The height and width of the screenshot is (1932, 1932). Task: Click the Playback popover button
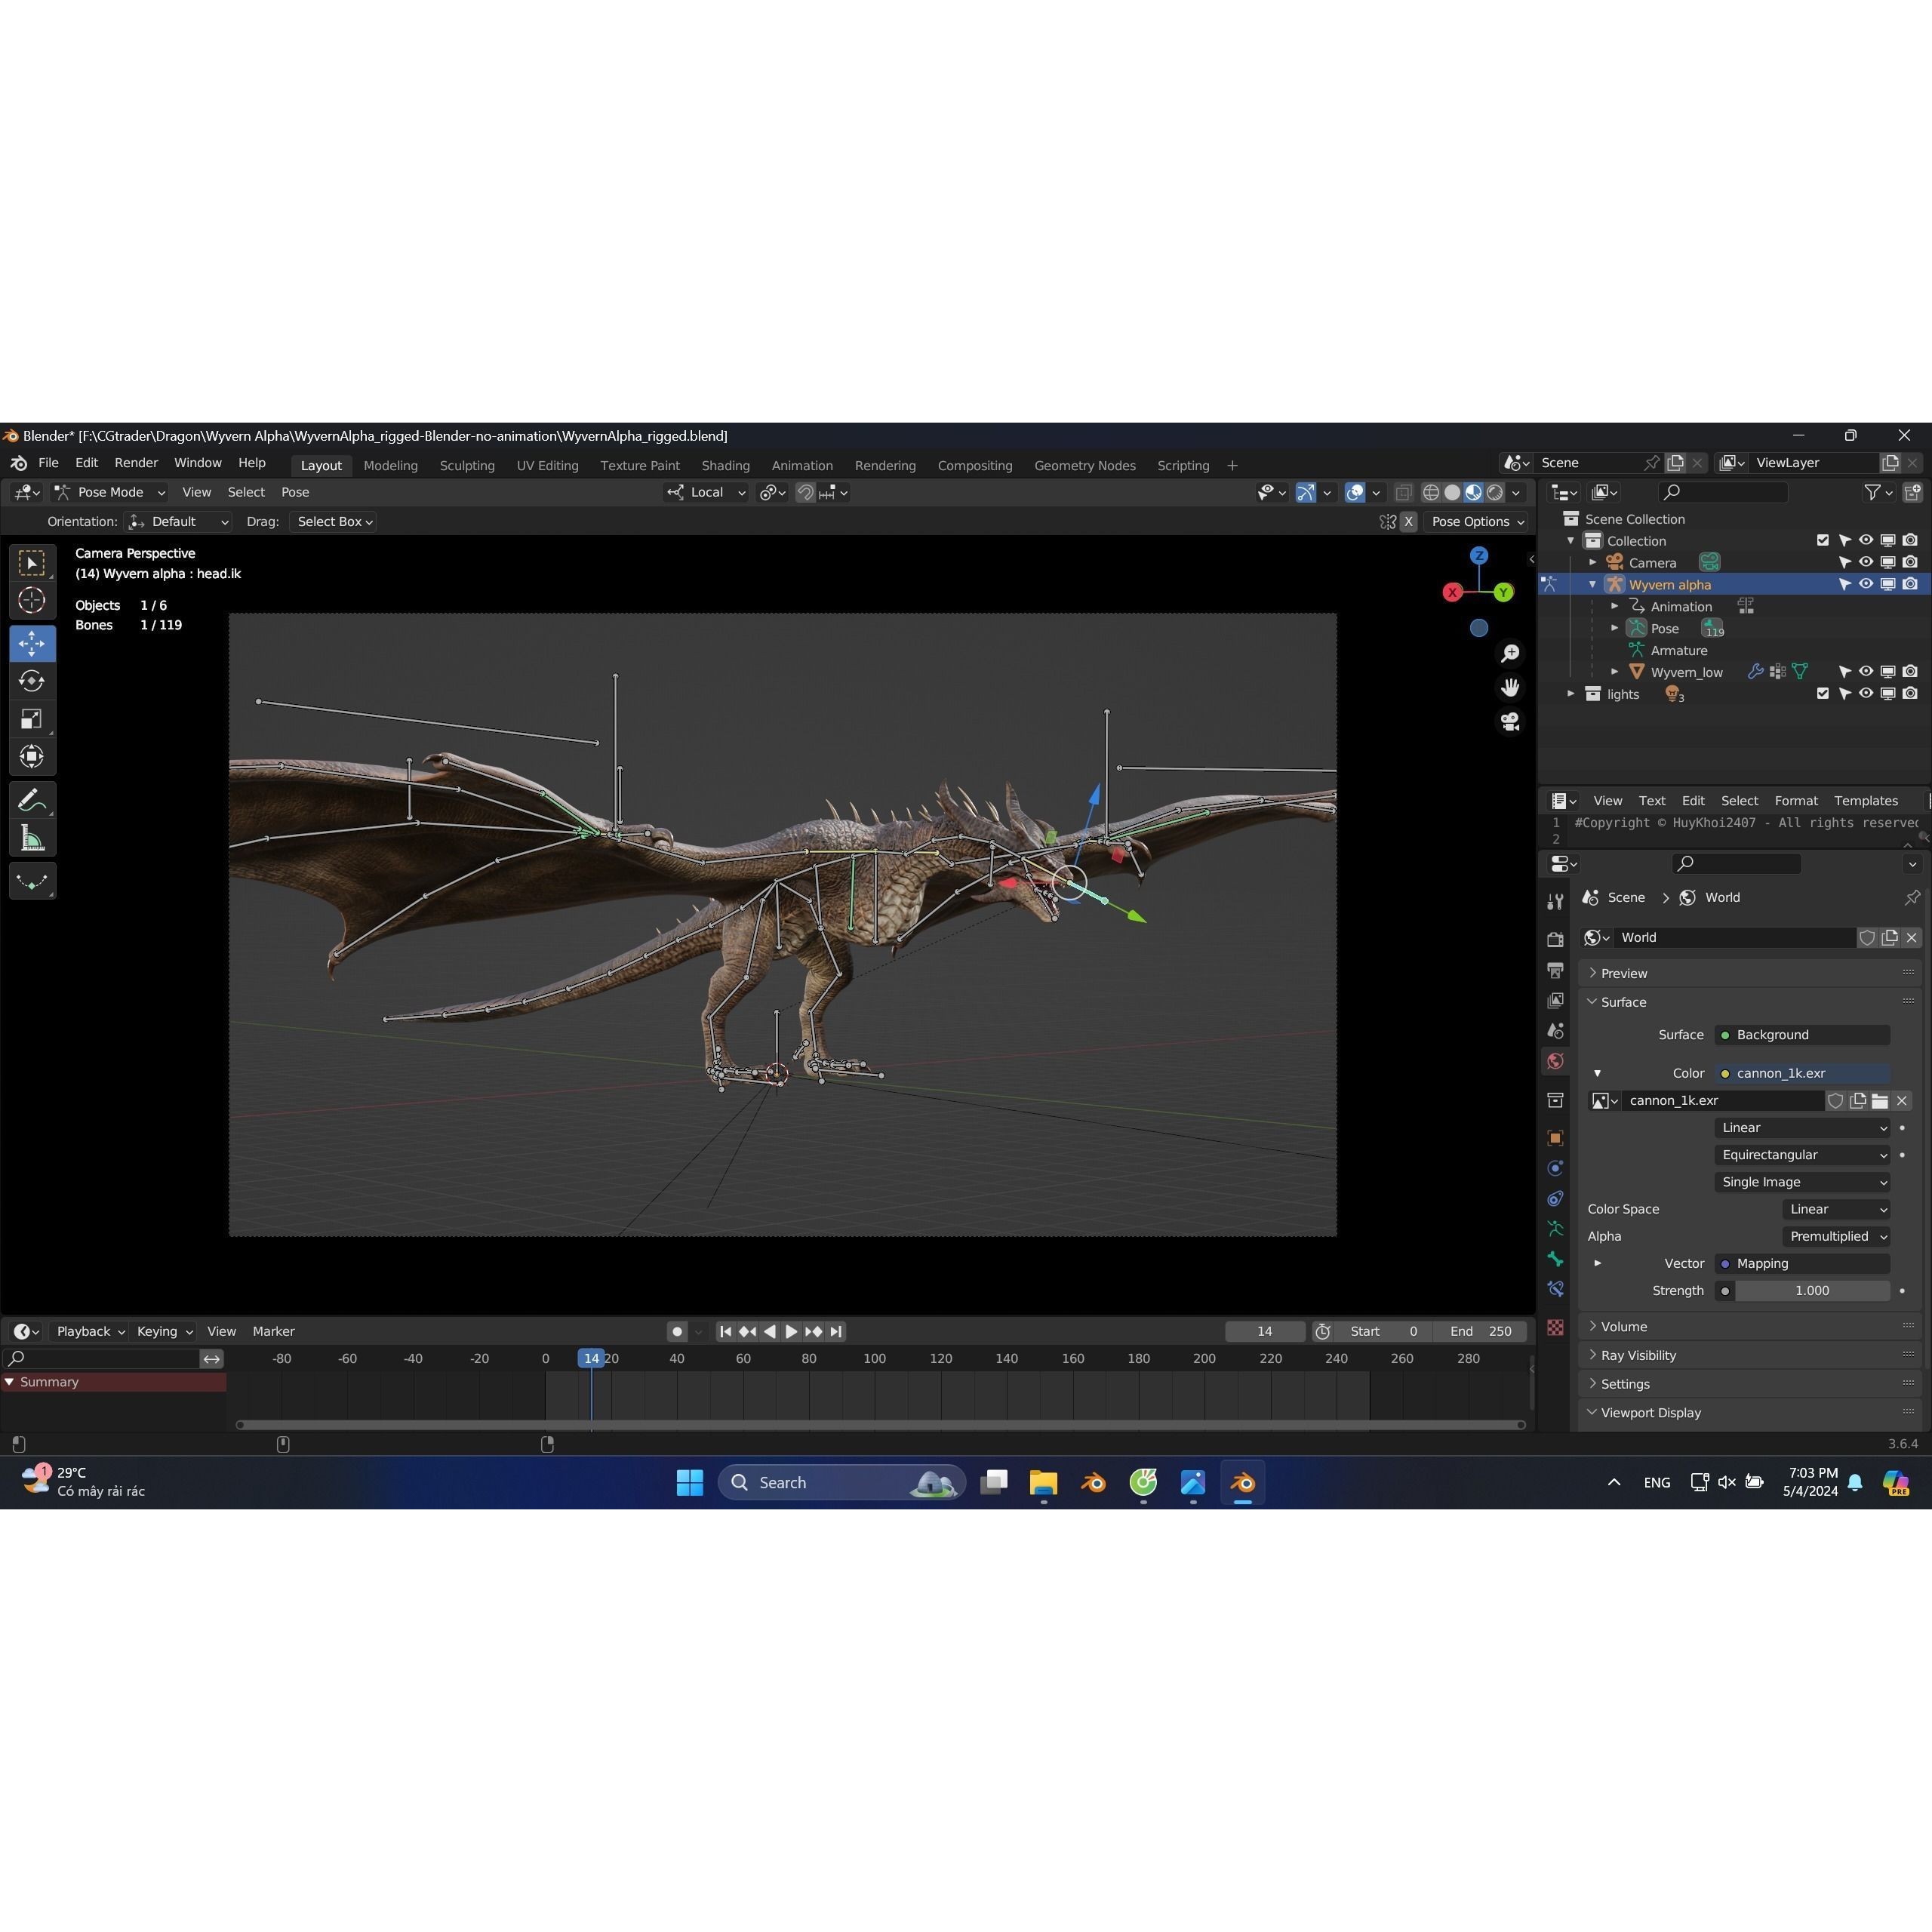click(90, 1331)
